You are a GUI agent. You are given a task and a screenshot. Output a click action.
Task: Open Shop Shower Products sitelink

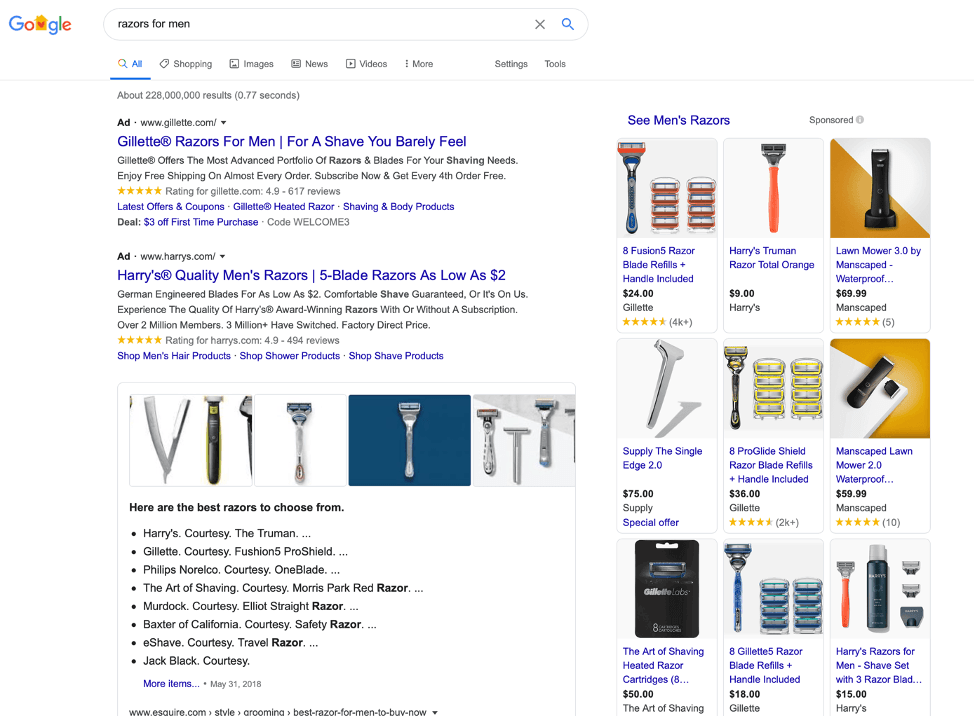pyautogui.click(x=289, y=356)
